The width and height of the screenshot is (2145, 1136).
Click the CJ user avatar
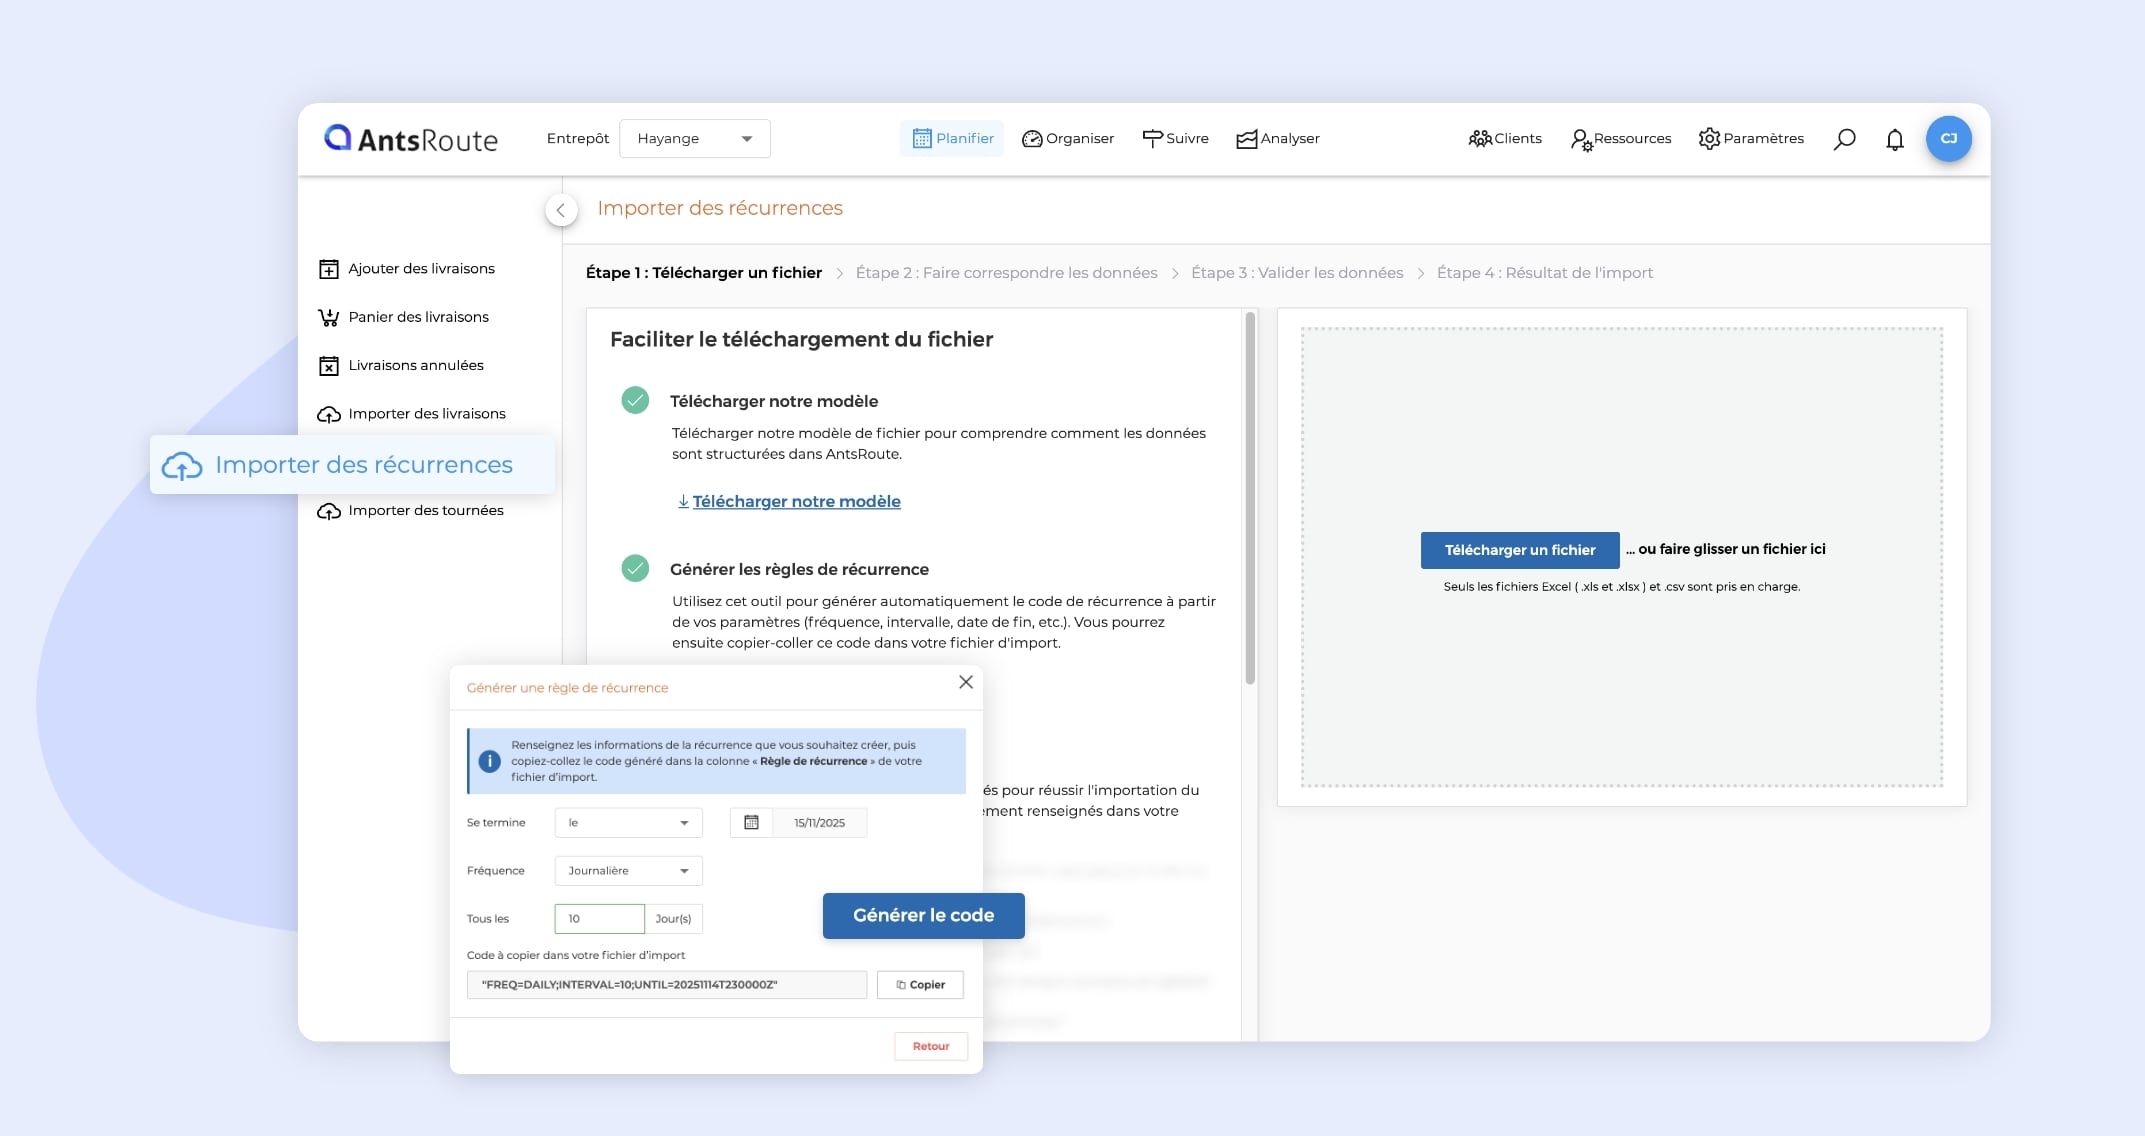(x=1948, y=139)
